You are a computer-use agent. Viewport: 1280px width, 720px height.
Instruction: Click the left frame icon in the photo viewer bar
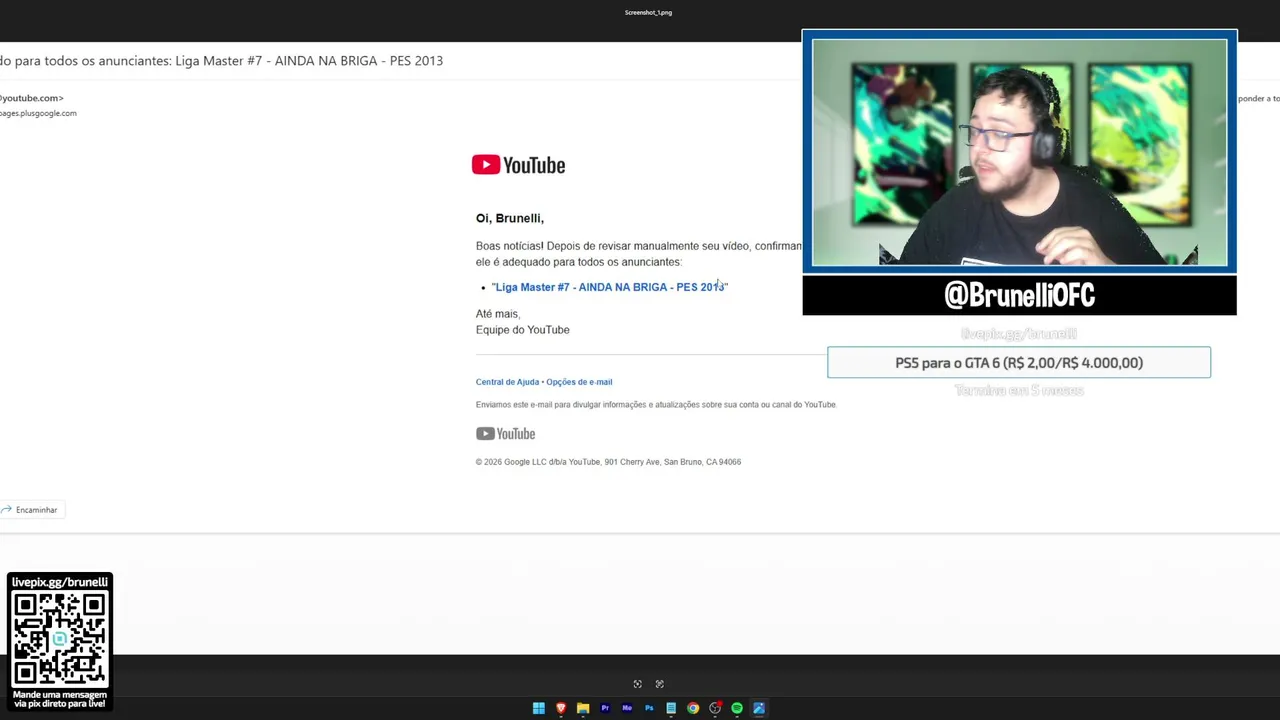coord(637,684)
